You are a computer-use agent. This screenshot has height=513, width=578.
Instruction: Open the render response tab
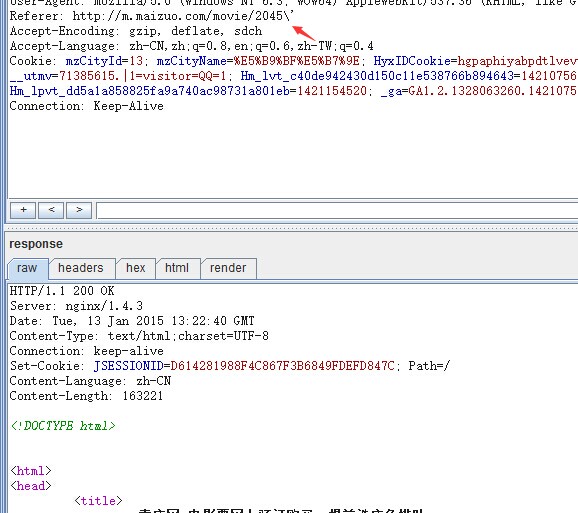pos(228,268)
